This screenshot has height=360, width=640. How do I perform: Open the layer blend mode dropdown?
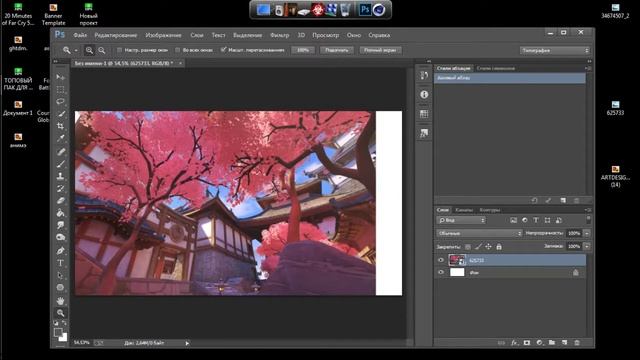click(x=479, y=233)
